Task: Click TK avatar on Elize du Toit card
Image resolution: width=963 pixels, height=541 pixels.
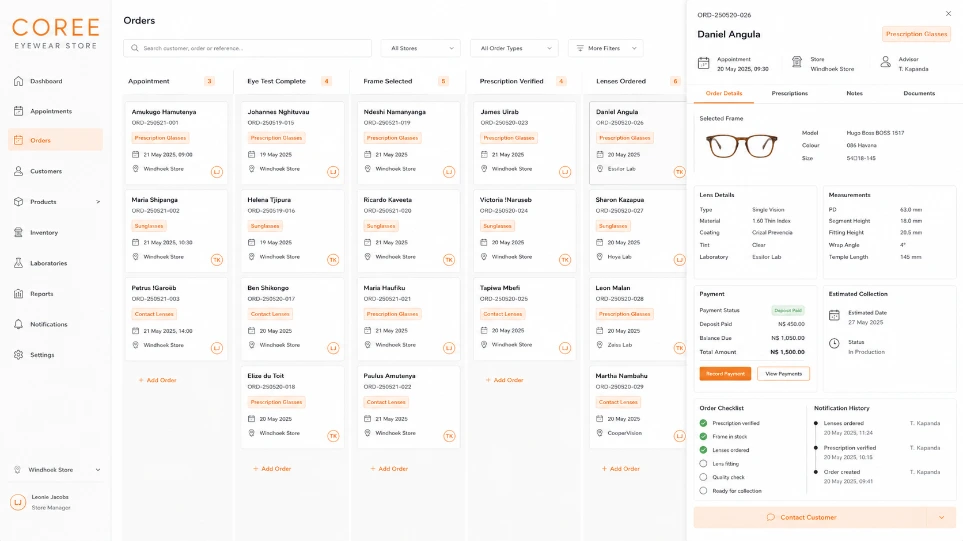Action: click(x=333, y=436)
